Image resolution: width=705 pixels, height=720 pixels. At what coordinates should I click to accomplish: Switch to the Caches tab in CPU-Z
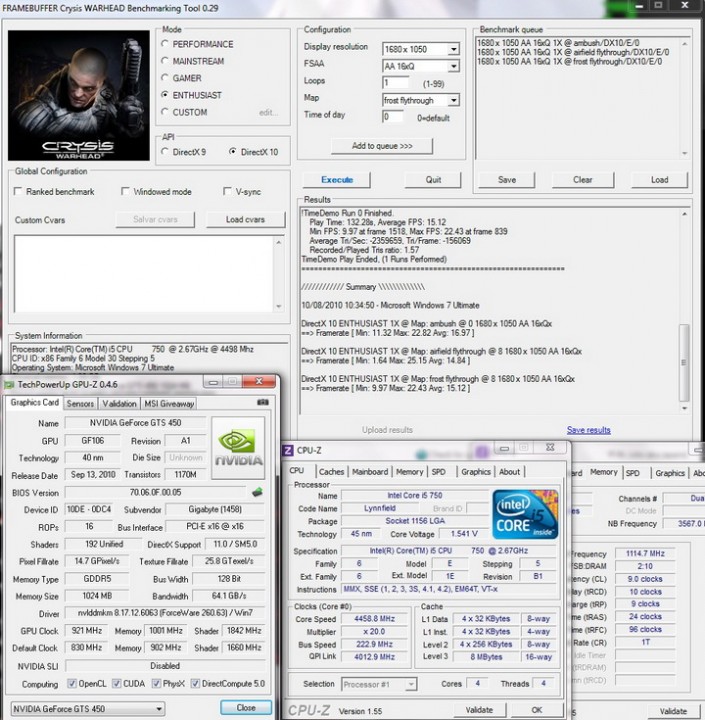(x=332, y=472)
